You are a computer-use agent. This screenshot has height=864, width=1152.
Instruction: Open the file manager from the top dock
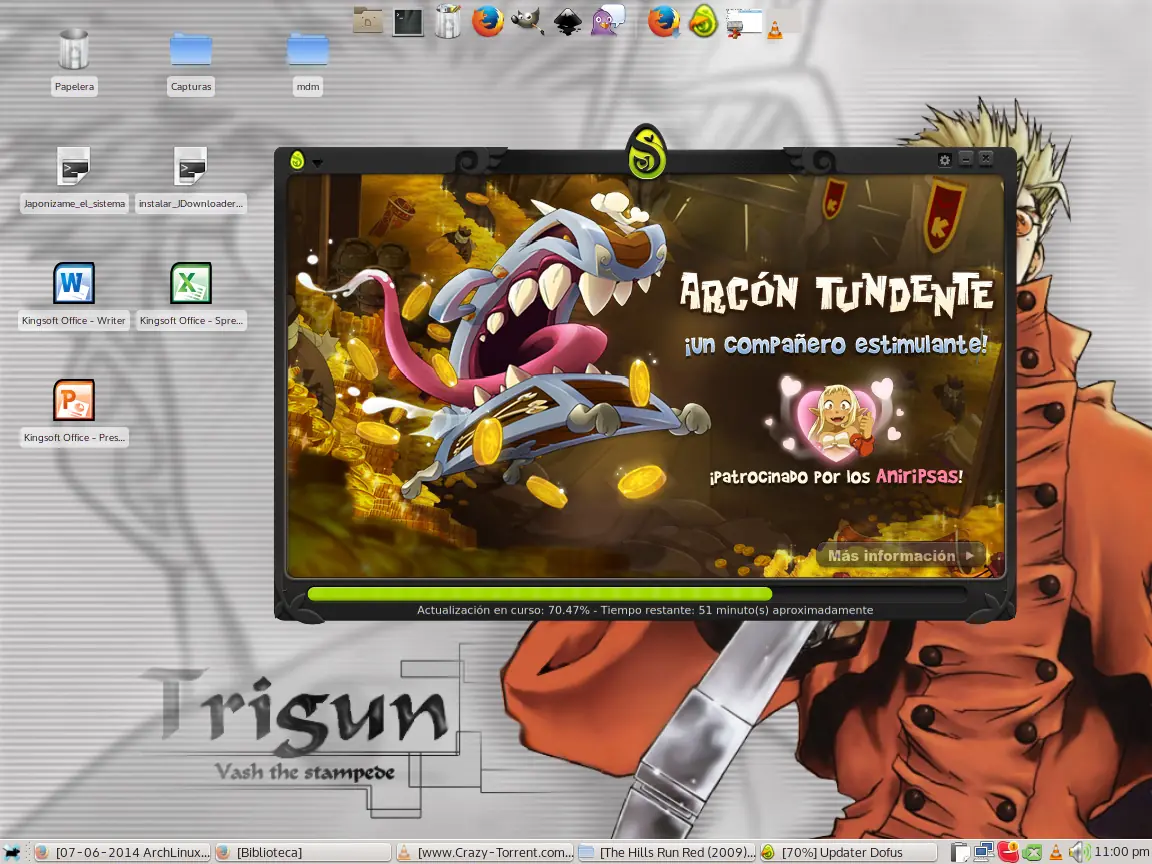368,21
